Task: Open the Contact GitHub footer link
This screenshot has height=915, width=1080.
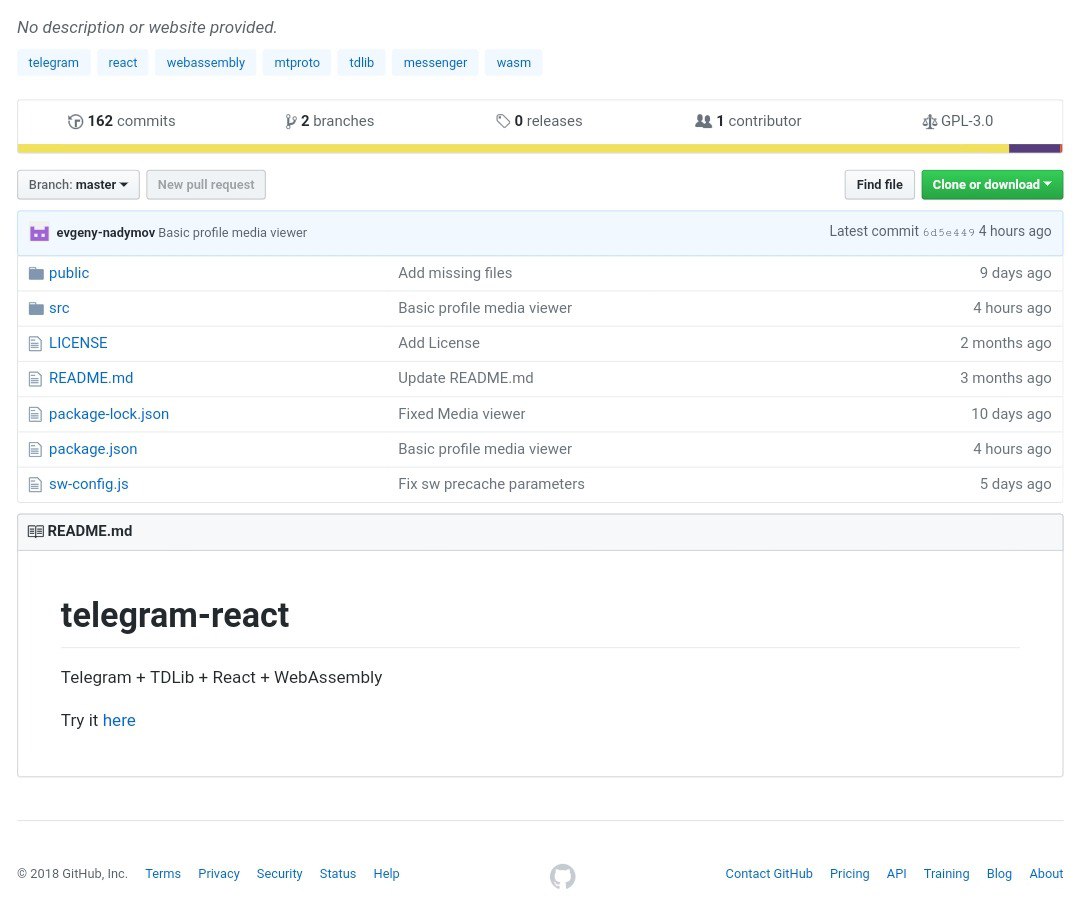Action: click(x=769, y=874)
